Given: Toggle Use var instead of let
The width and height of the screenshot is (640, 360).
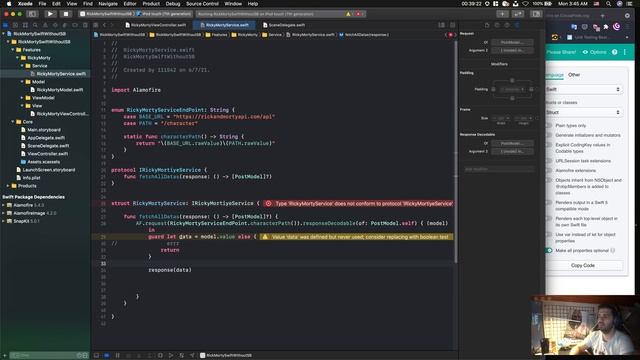Looking at the screenshot, I should point(549,234).
